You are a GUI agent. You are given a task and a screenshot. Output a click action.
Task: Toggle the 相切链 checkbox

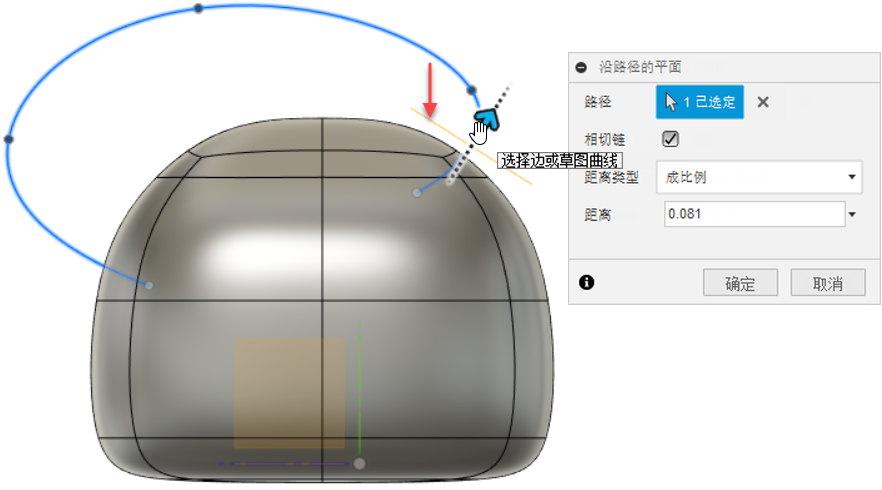[x=670, y=139]
